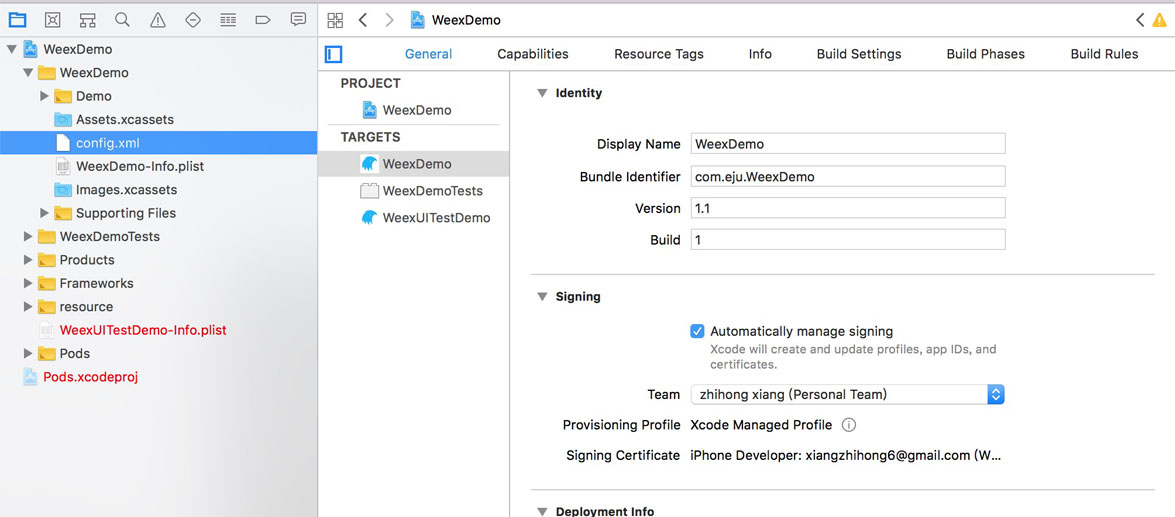The image size is (1175, 517).
Task: Open the Source Control navigator icon
Action: [52, 20]
